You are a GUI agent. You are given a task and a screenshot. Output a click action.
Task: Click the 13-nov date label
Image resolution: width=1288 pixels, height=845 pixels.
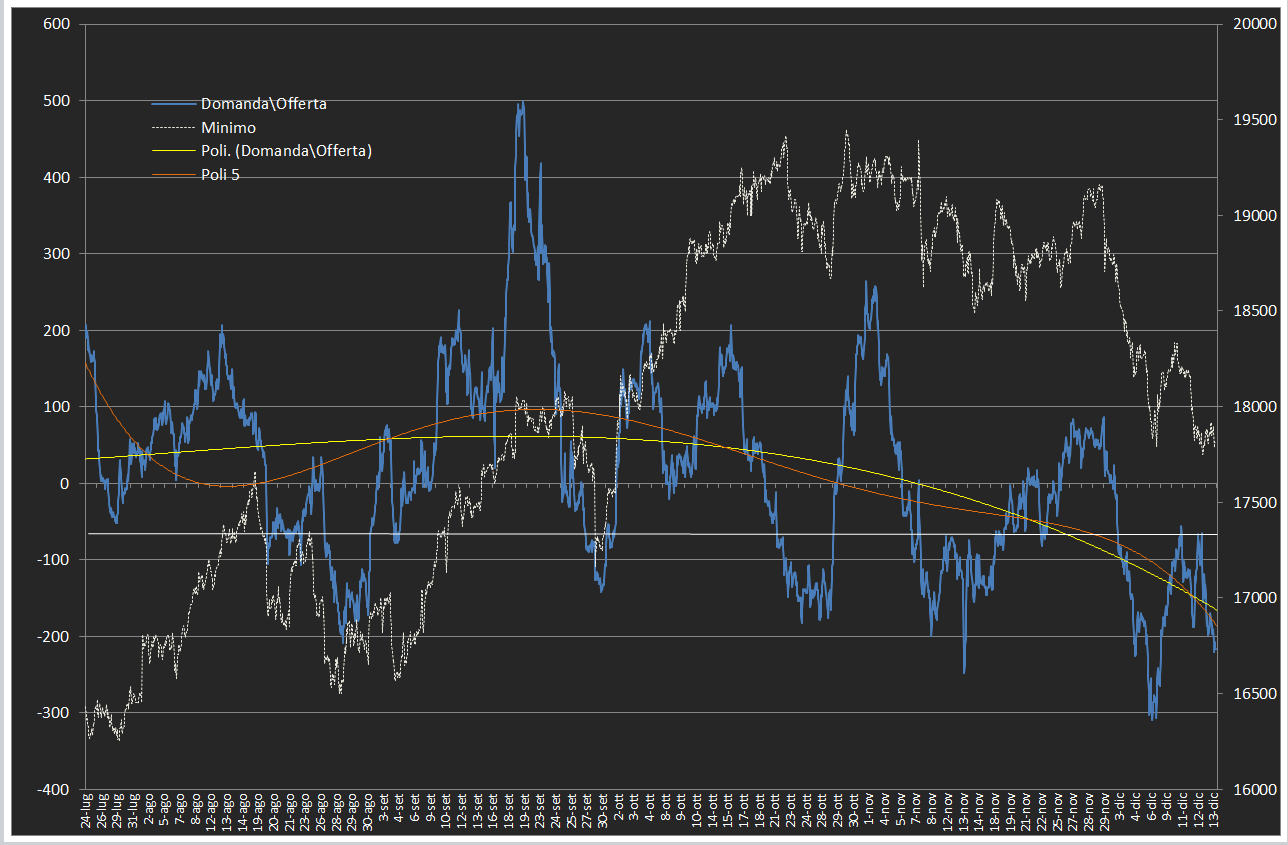[x=962, y=812]
